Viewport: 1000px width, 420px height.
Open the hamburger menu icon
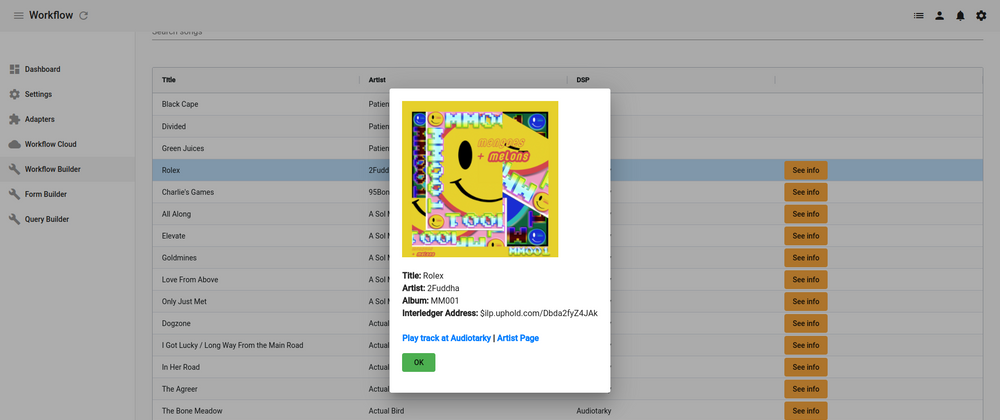[x=18, y=15]
